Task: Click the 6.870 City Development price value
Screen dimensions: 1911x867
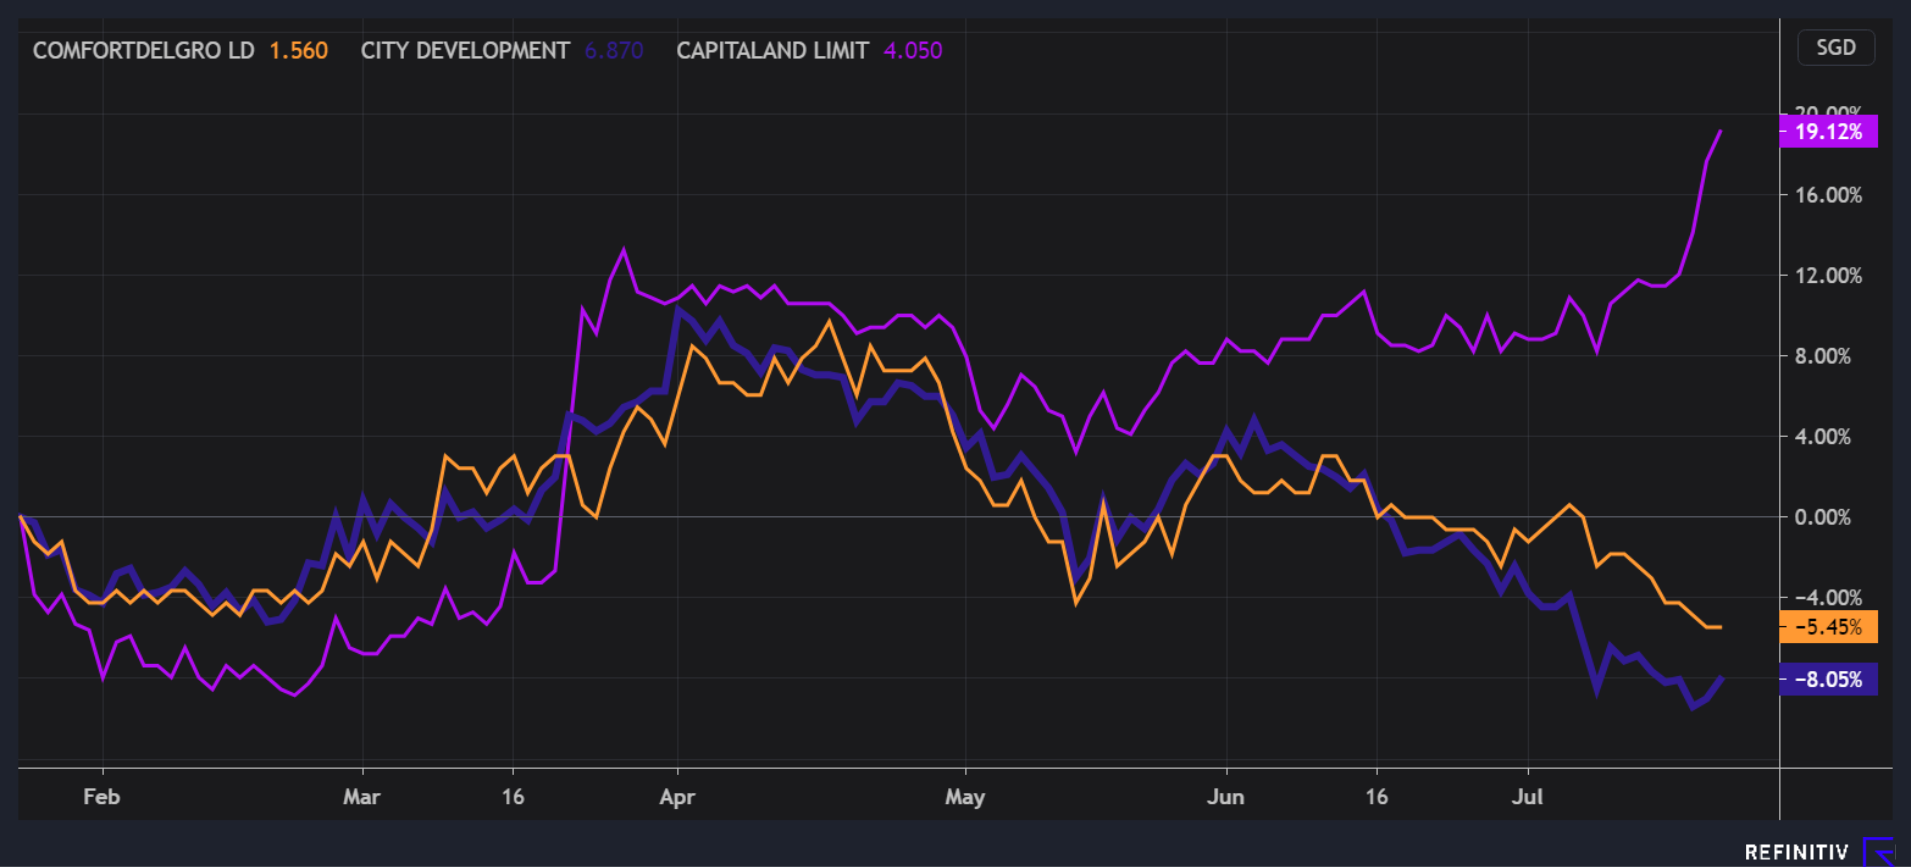Action: [x=613, y=51]
